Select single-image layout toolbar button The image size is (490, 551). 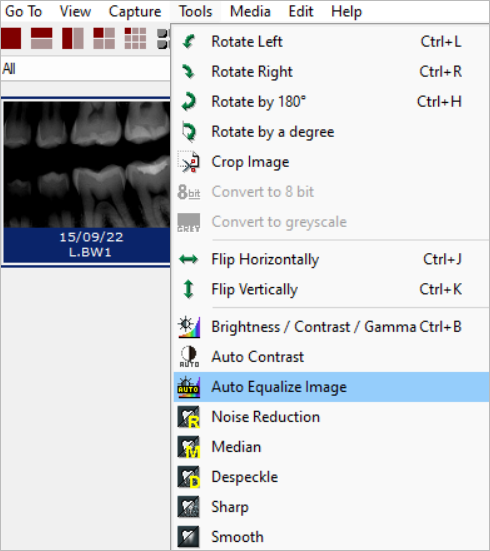click(x=11, y=38)
